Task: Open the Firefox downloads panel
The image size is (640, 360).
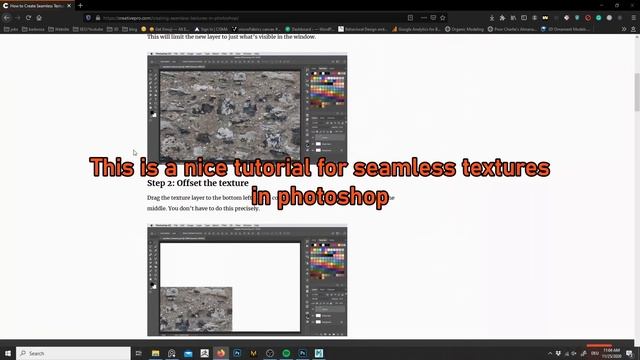Action: (492, 18)
